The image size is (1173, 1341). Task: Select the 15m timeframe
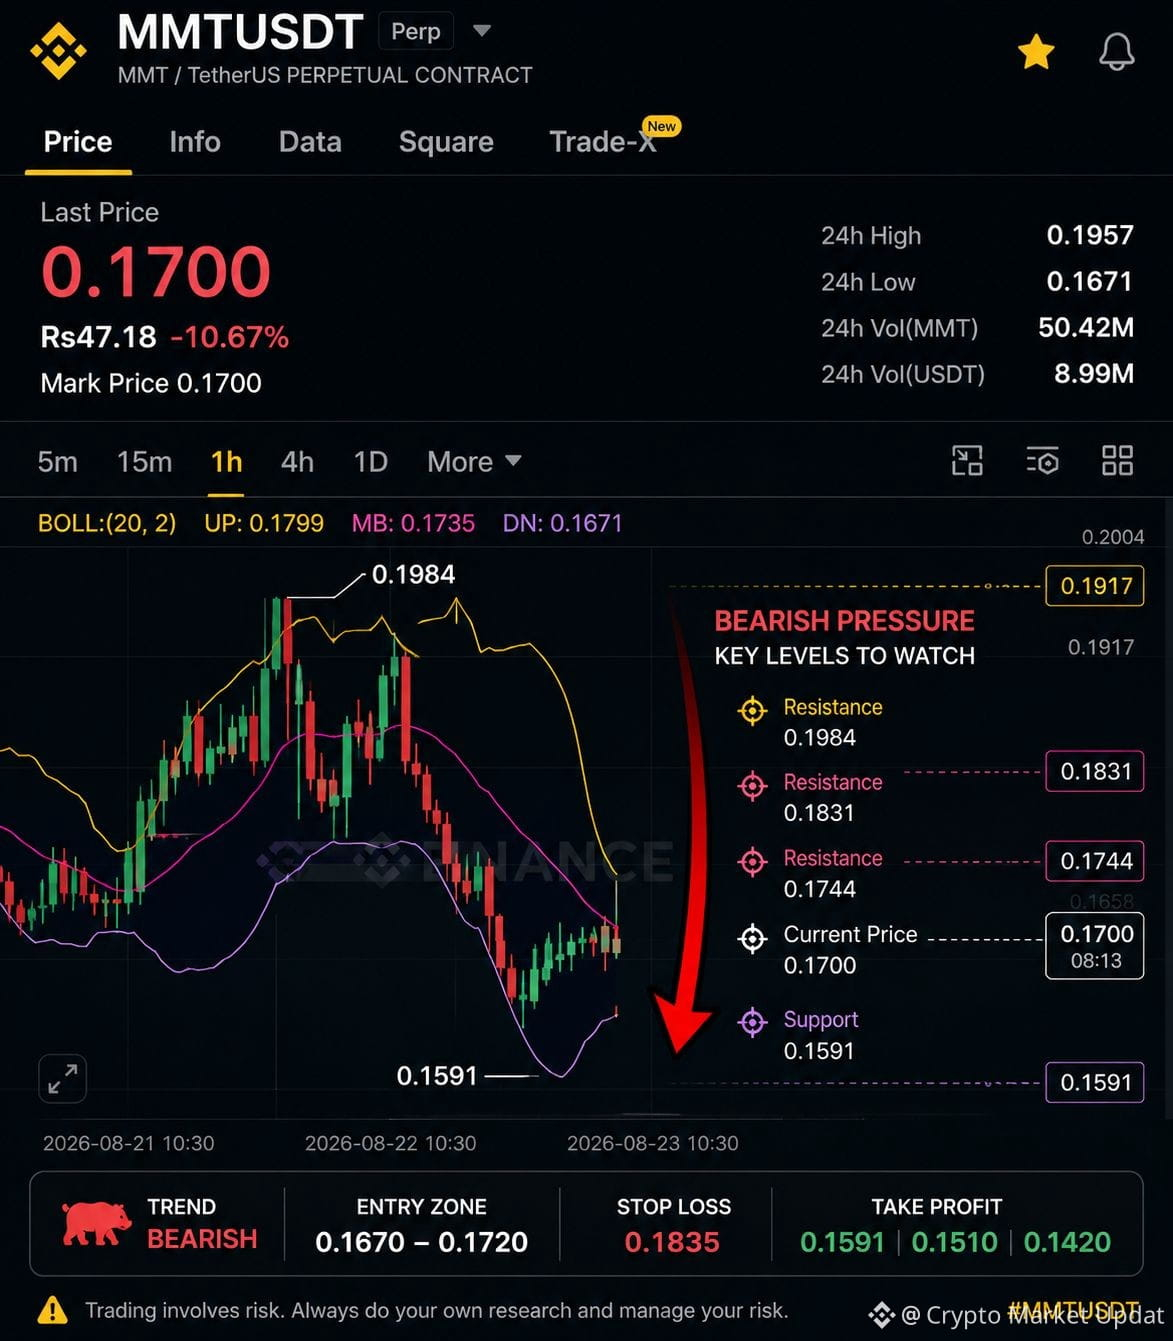[x=144, y=462]
